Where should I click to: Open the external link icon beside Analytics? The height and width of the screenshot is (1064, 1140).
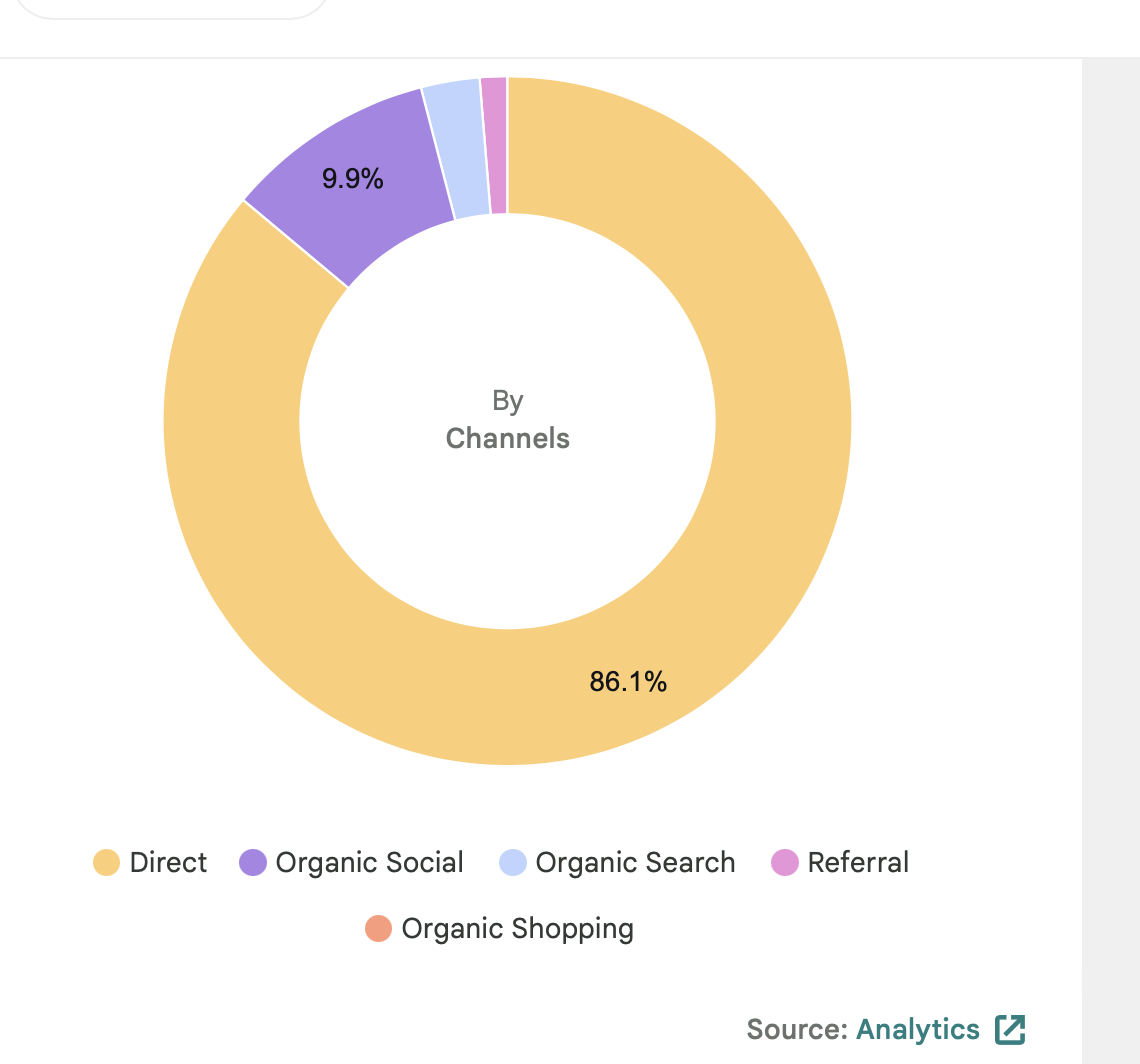tap(1010, 1029)
